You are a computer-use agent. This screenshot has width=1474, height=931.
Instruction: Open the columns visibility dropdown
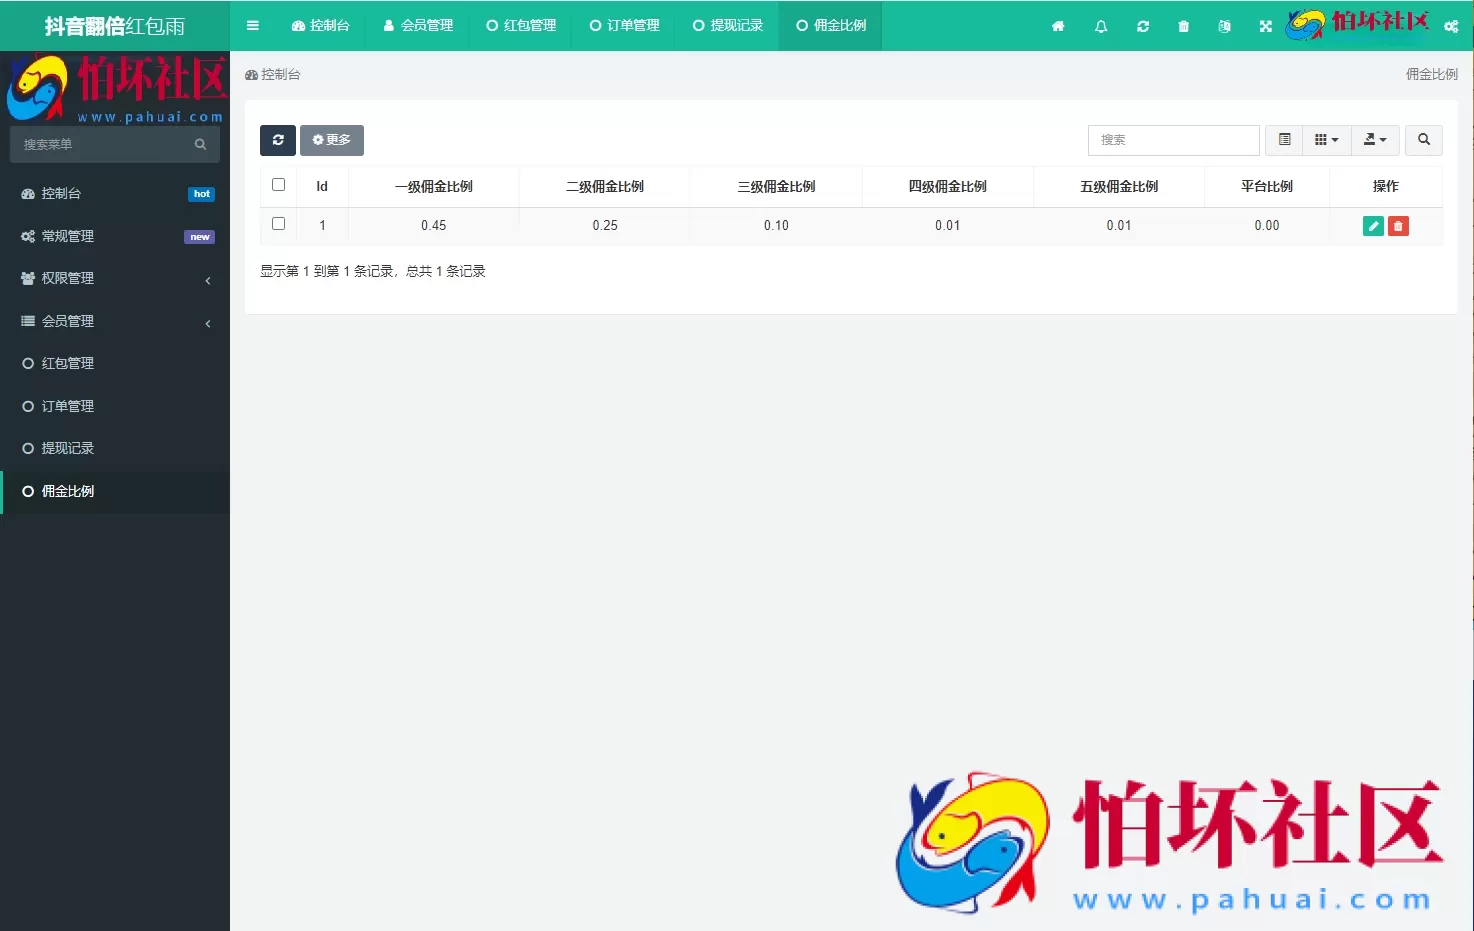tap(1327, 140)
